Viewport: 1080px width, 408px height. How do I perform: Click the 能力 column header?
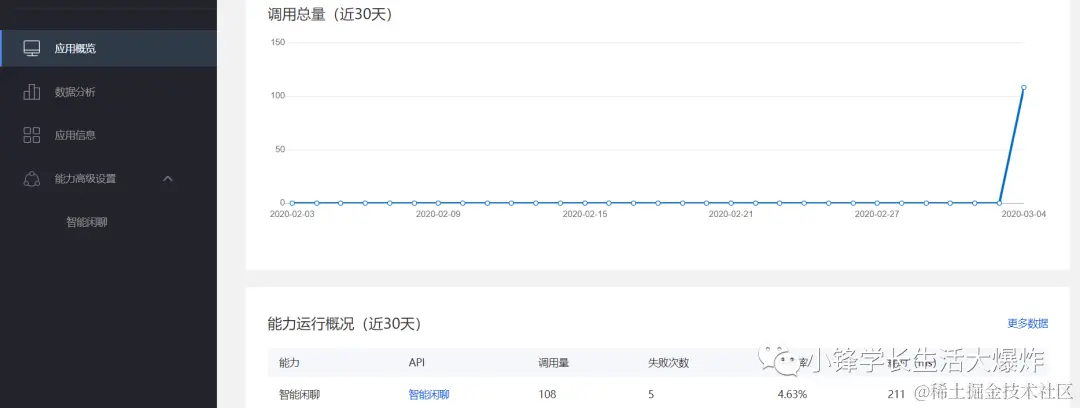(x=289, y=363)
